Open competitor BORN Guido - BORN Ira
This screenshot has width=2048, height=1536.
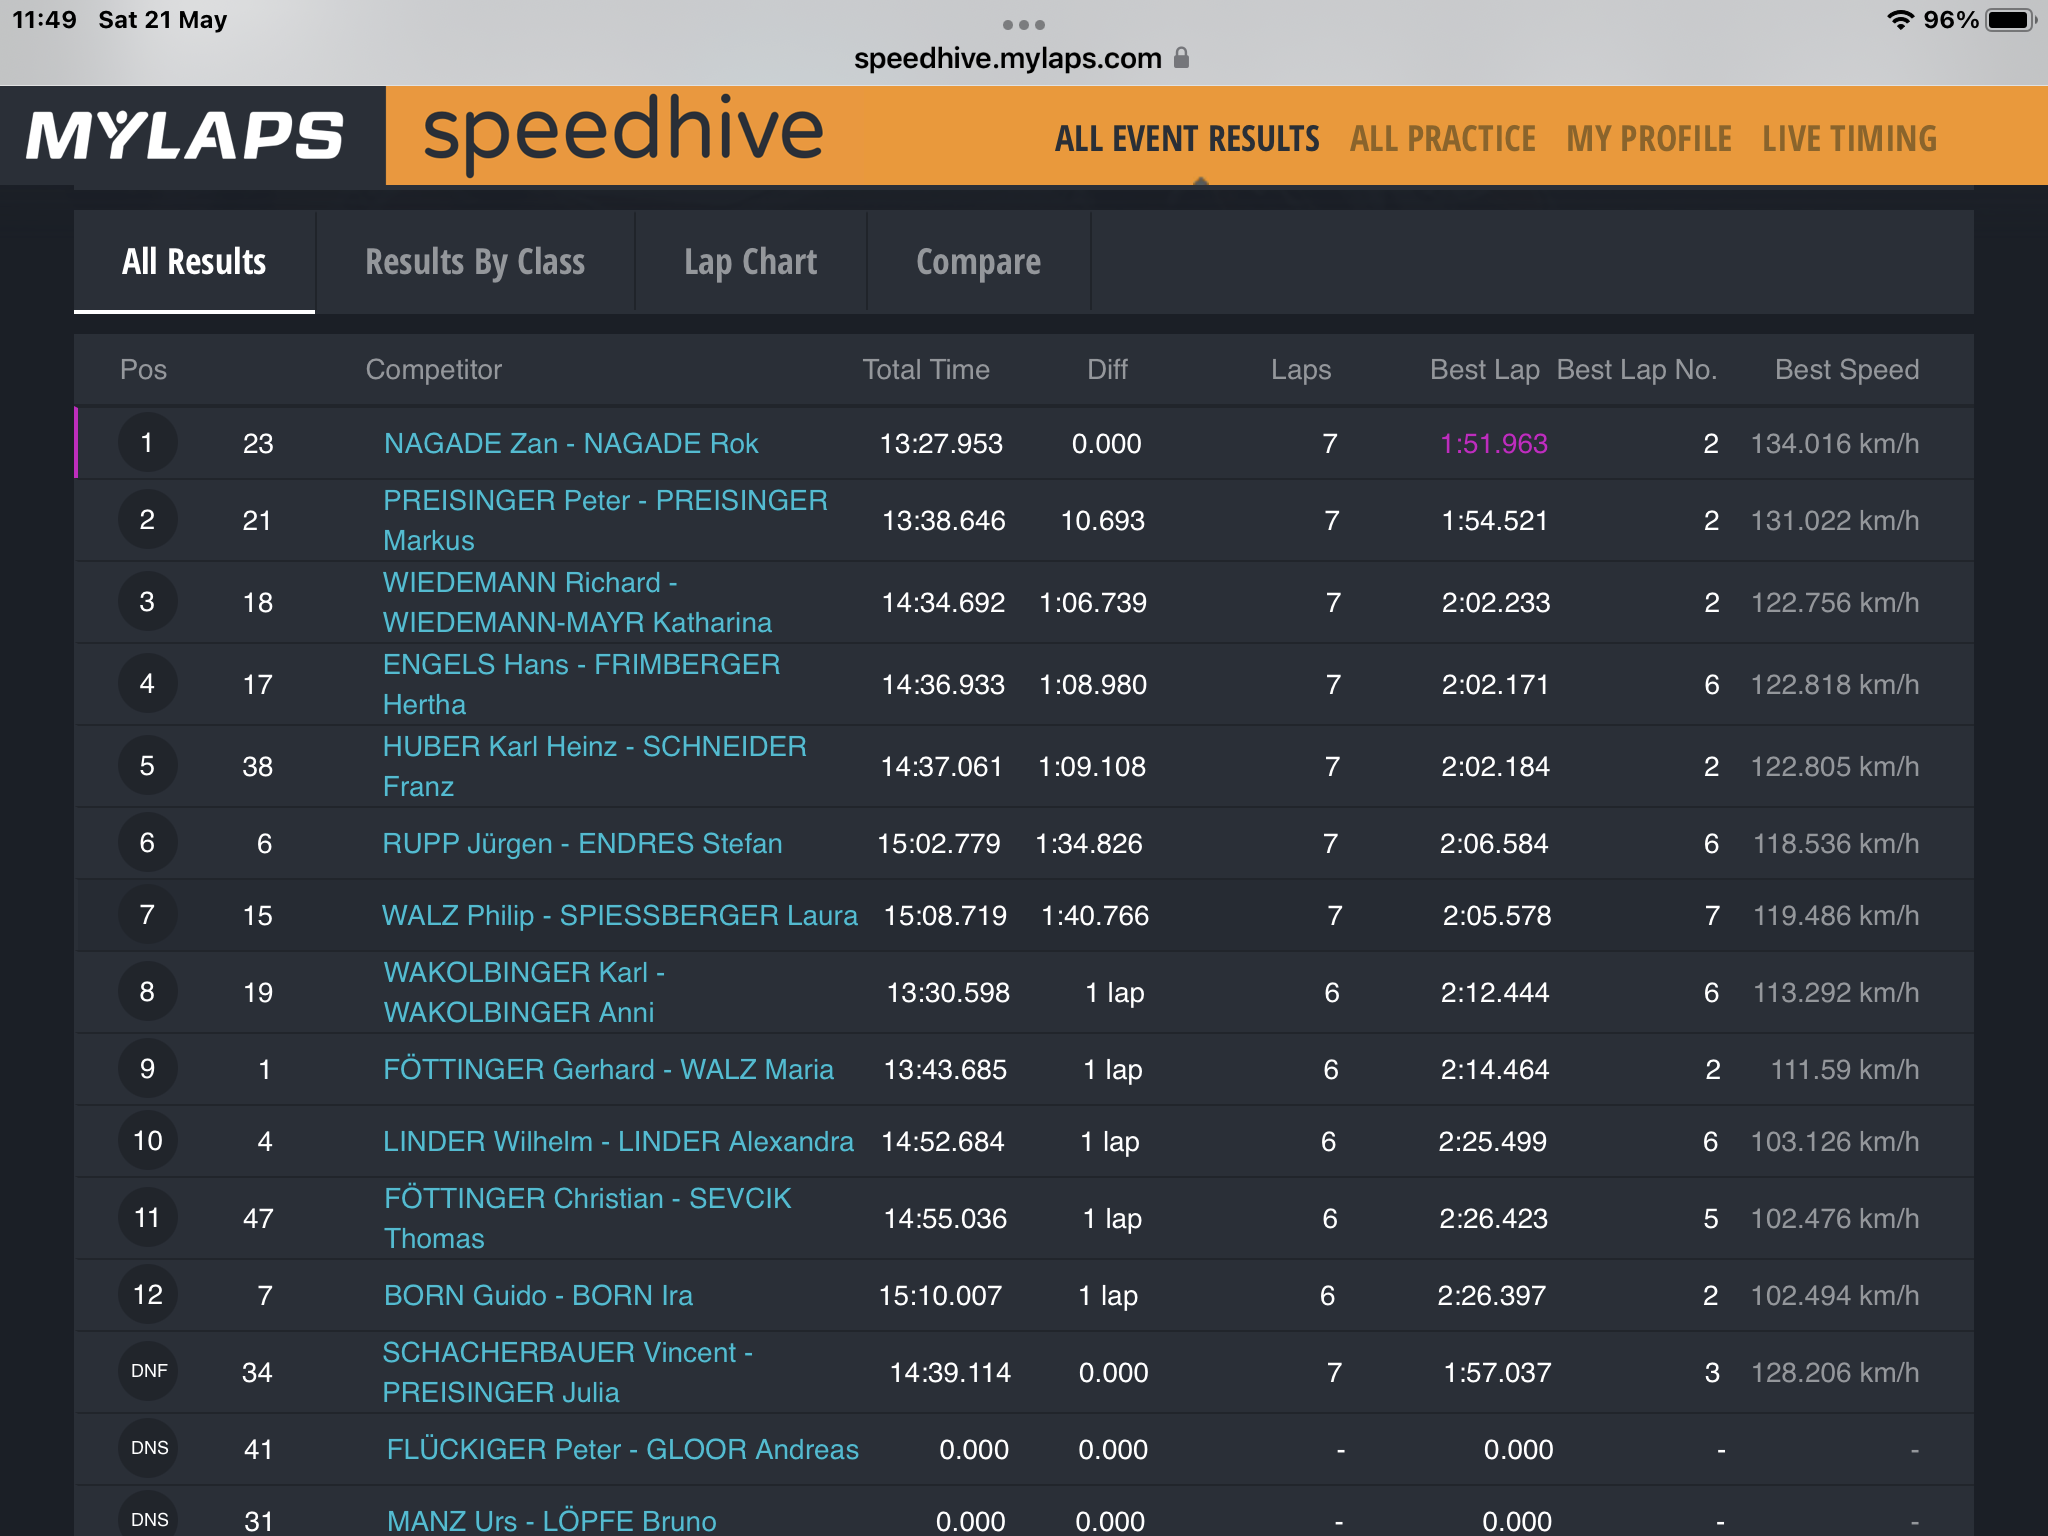click(538, 1295)
